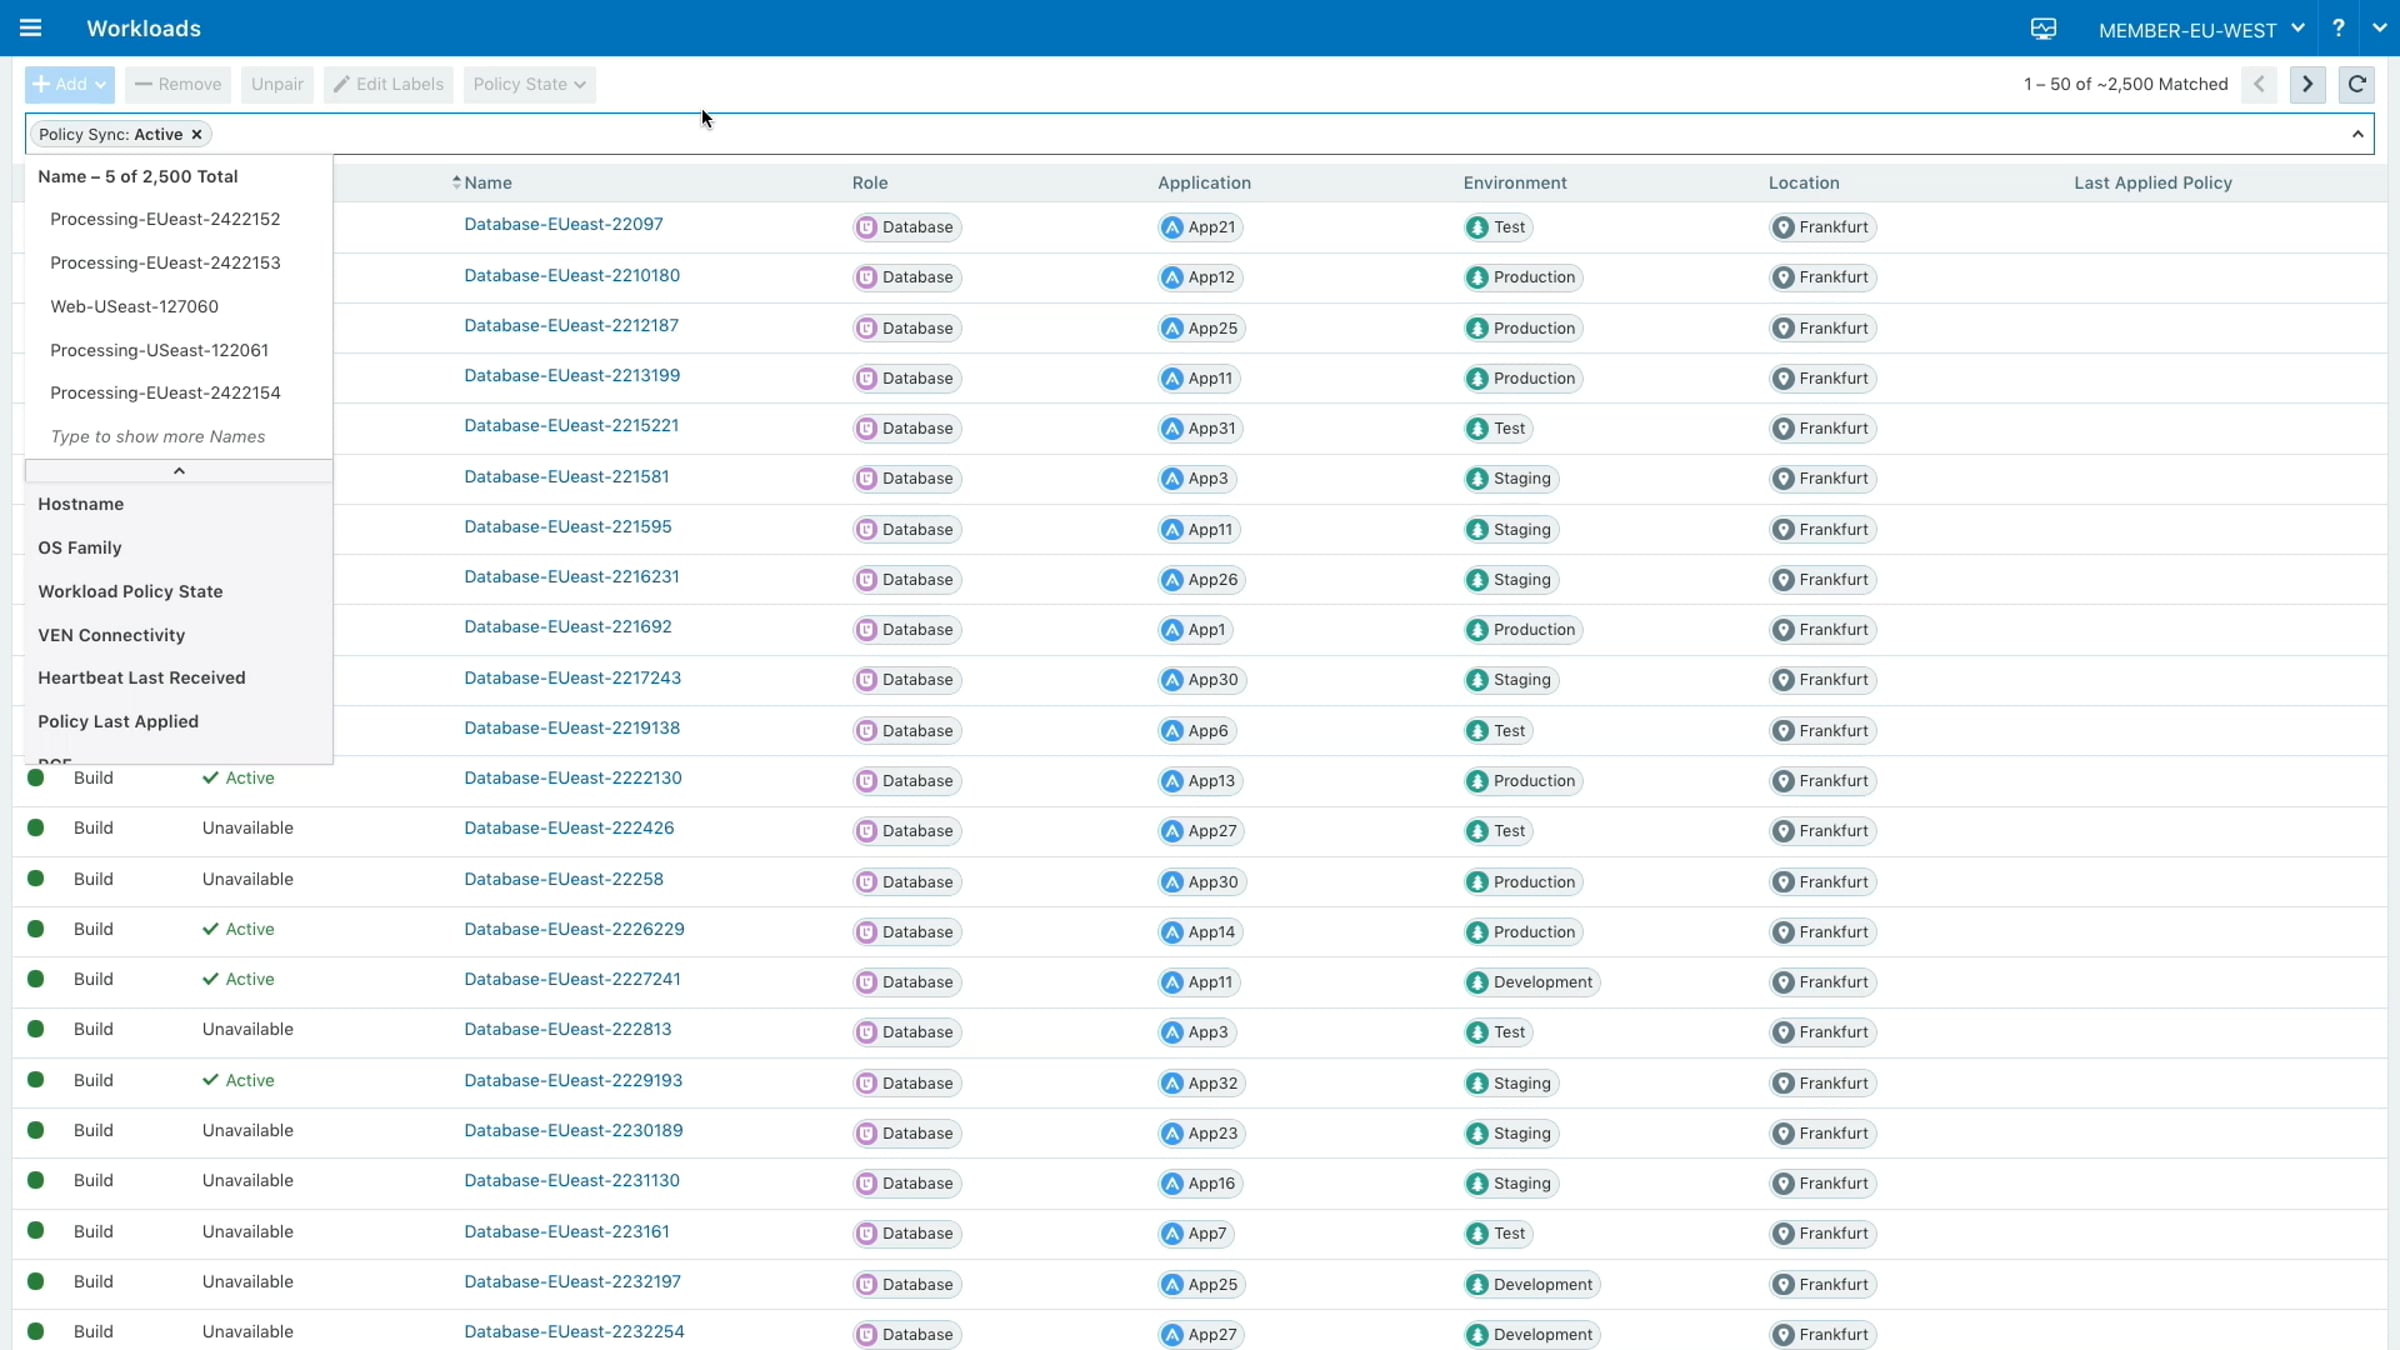Image resolution: width=2400 pixels, height=1350 pixels.
Task: Click Database role label for Database-EUeast-22097
Action: click(907, 227)
